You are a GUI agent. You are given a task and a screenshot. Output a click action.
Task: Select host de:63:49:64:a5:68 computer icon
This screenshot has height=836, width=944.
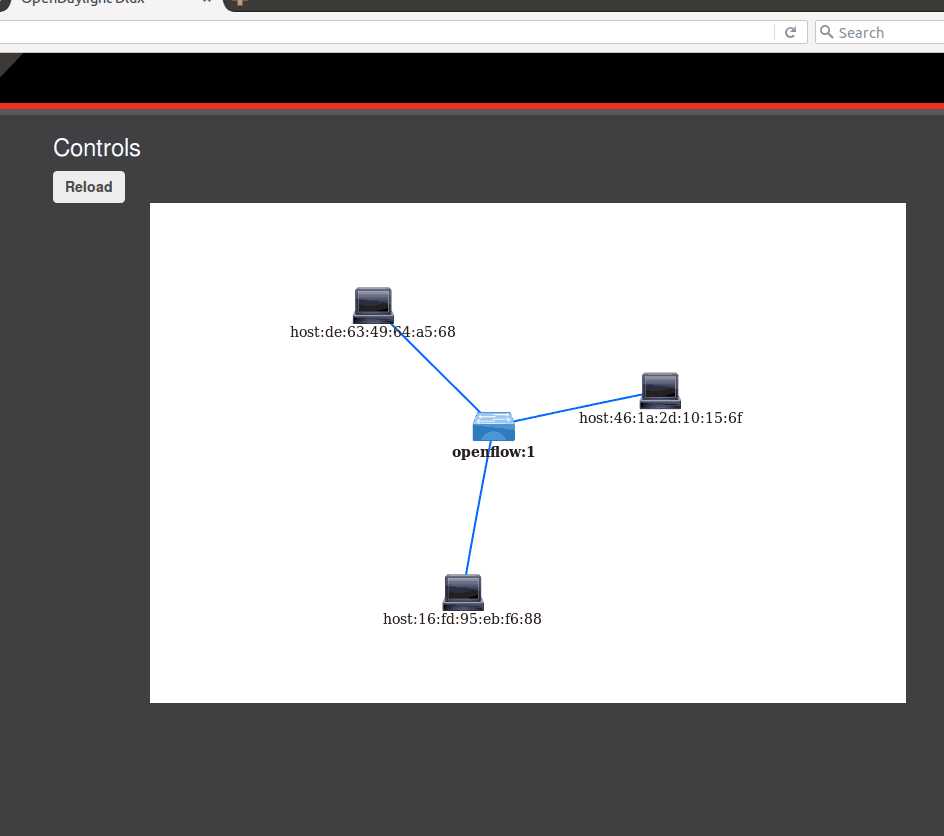coord(373,306)
